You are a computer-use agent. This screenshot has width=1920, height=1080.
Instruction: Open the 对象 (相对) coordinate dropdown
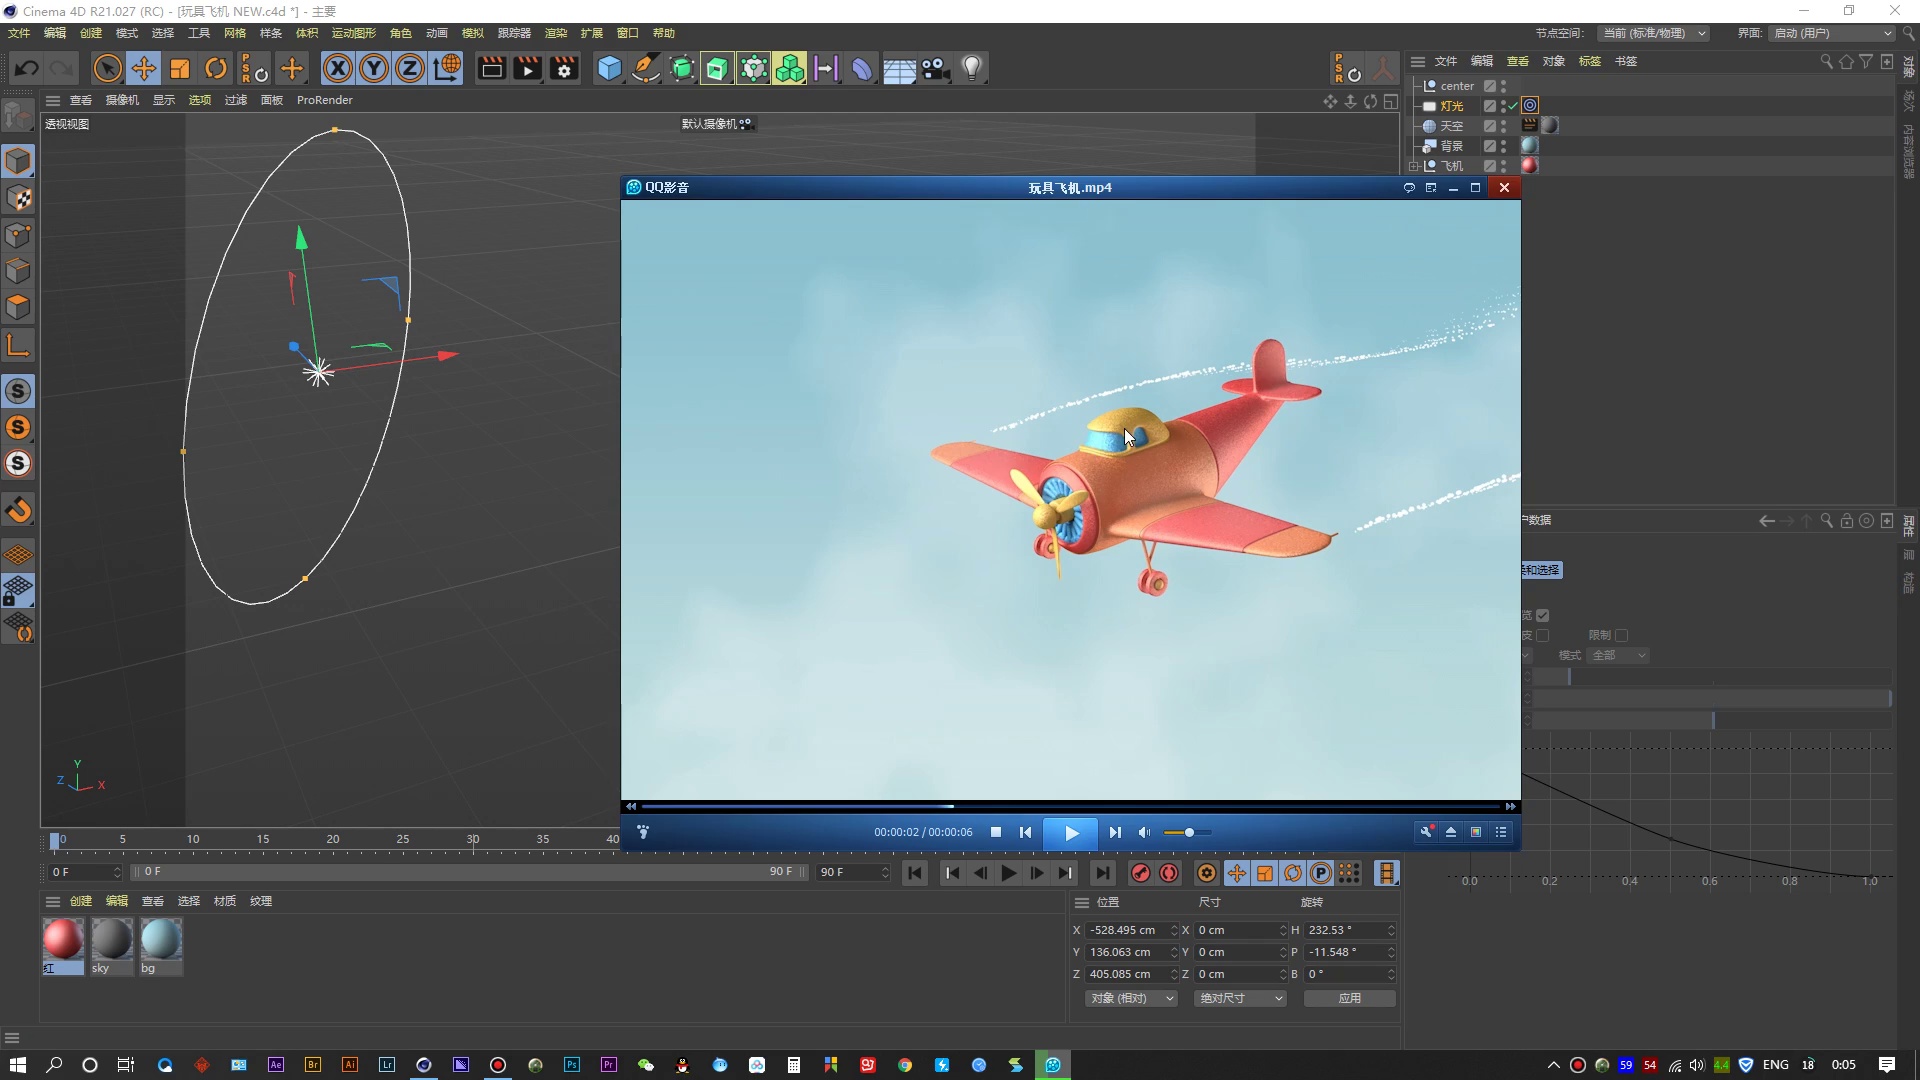click(x=1131, y=998)
